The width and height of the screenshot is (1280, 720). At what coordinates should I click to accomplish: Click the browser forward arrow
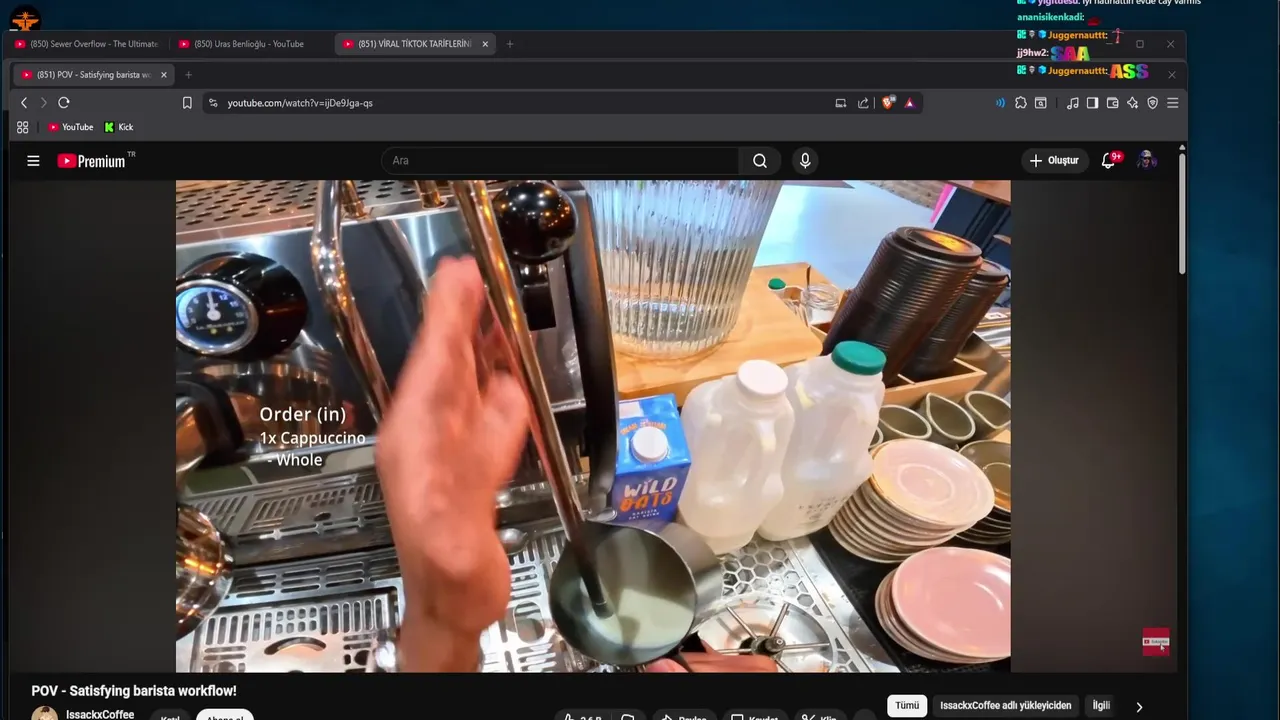[43, 103]
